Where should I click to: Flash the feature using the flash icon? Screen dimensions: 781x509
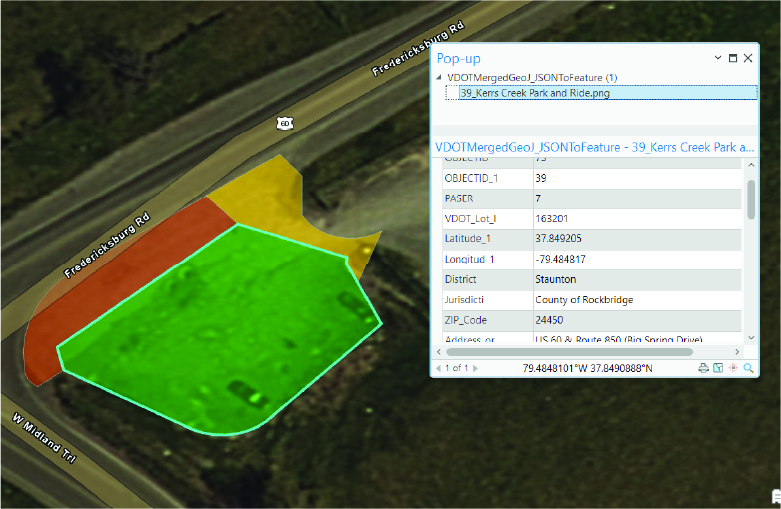tap(733, 368)
